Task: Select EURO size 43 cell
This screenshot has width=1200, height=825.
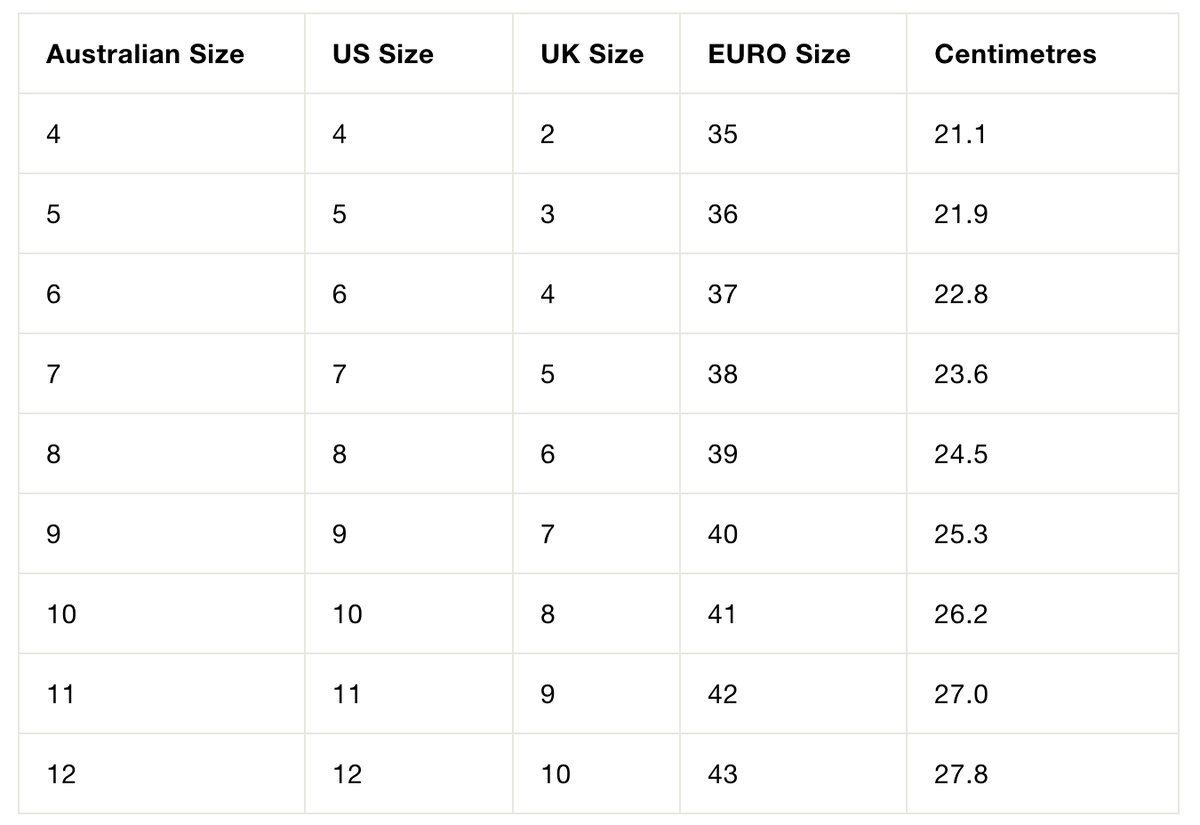Action: pos(794,774)
